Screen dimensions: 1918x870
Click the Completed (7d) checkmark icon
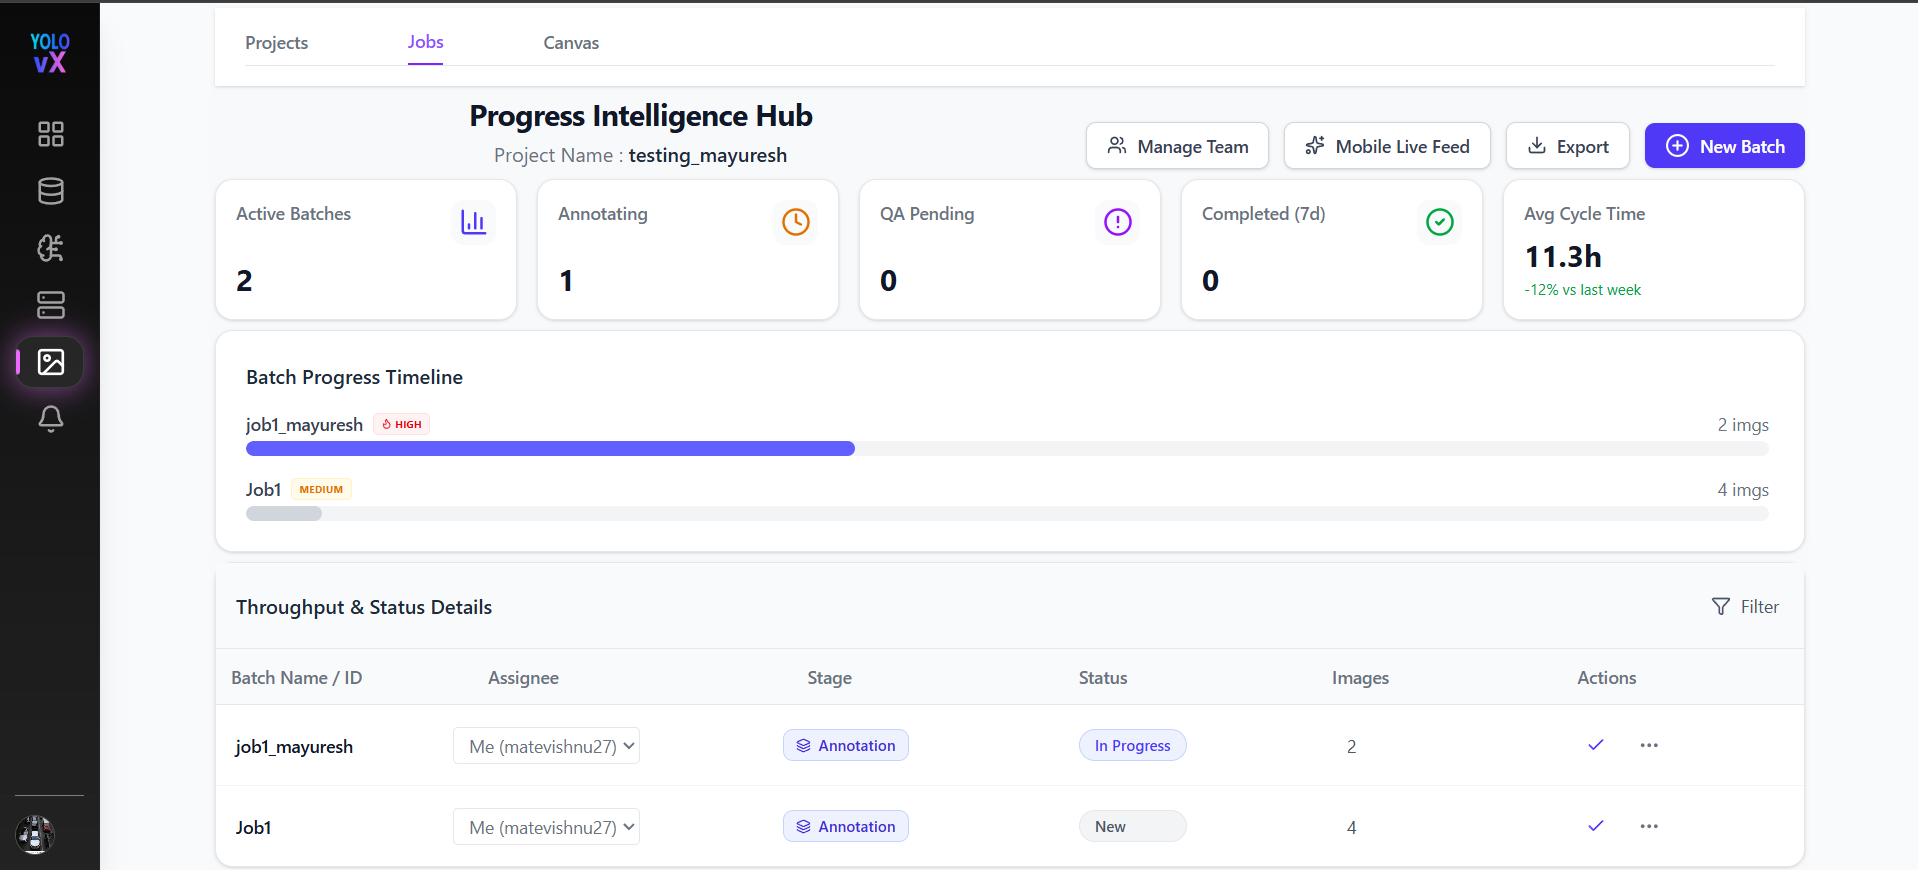tap(1440, 222)
